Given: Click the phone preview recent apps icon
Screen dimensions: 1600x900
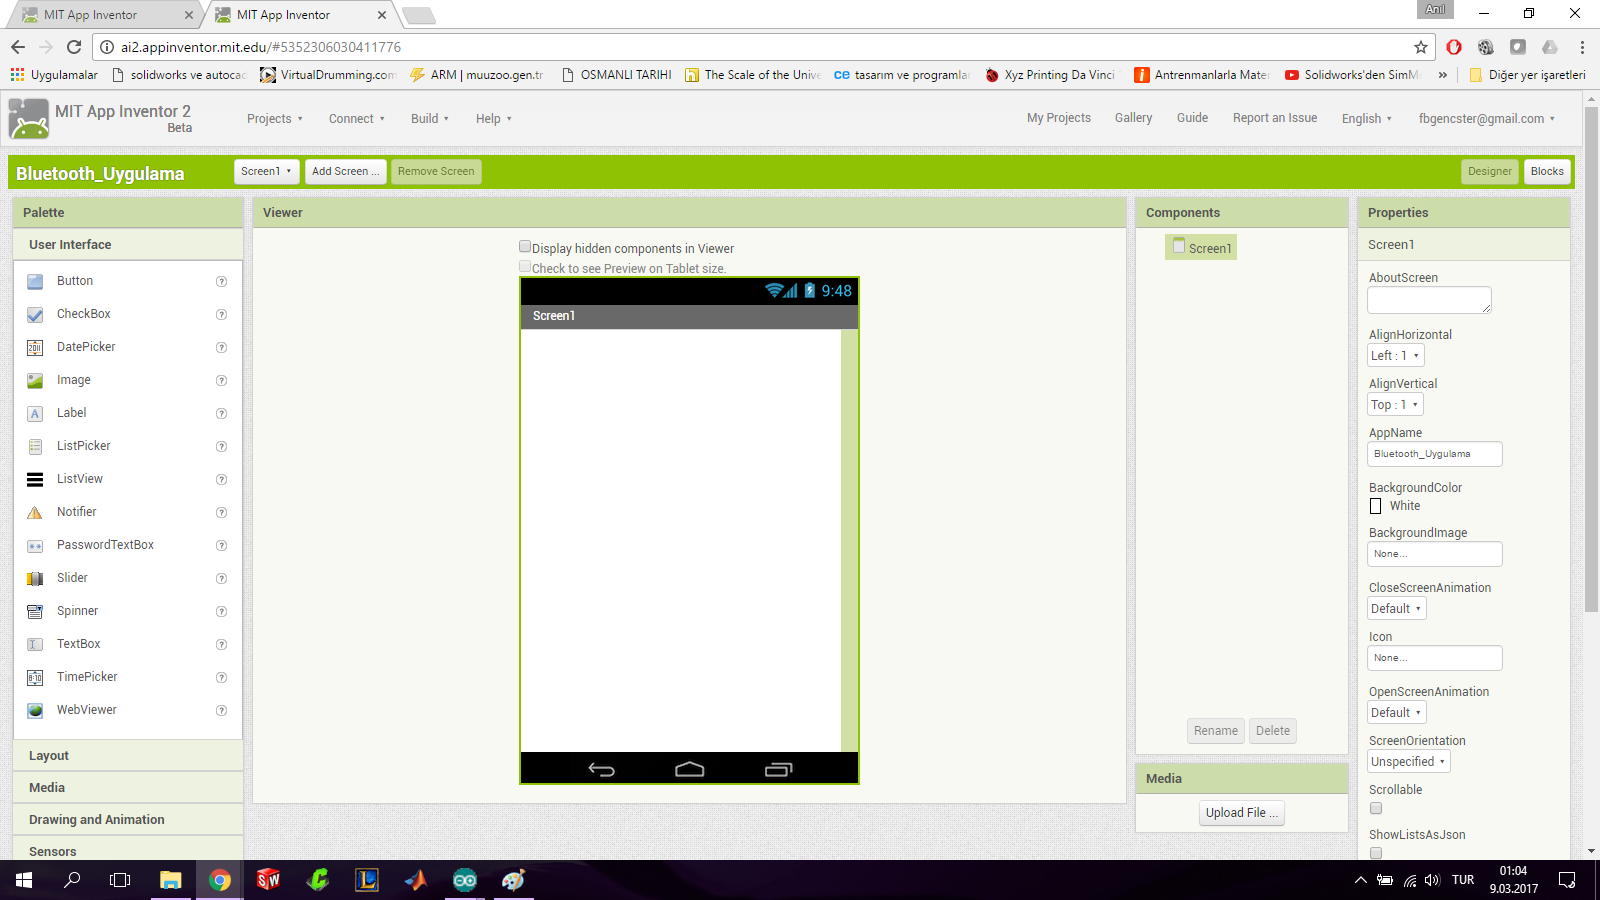Looking at the screenshot, I should pyautogui.click(x=778, y=769).
